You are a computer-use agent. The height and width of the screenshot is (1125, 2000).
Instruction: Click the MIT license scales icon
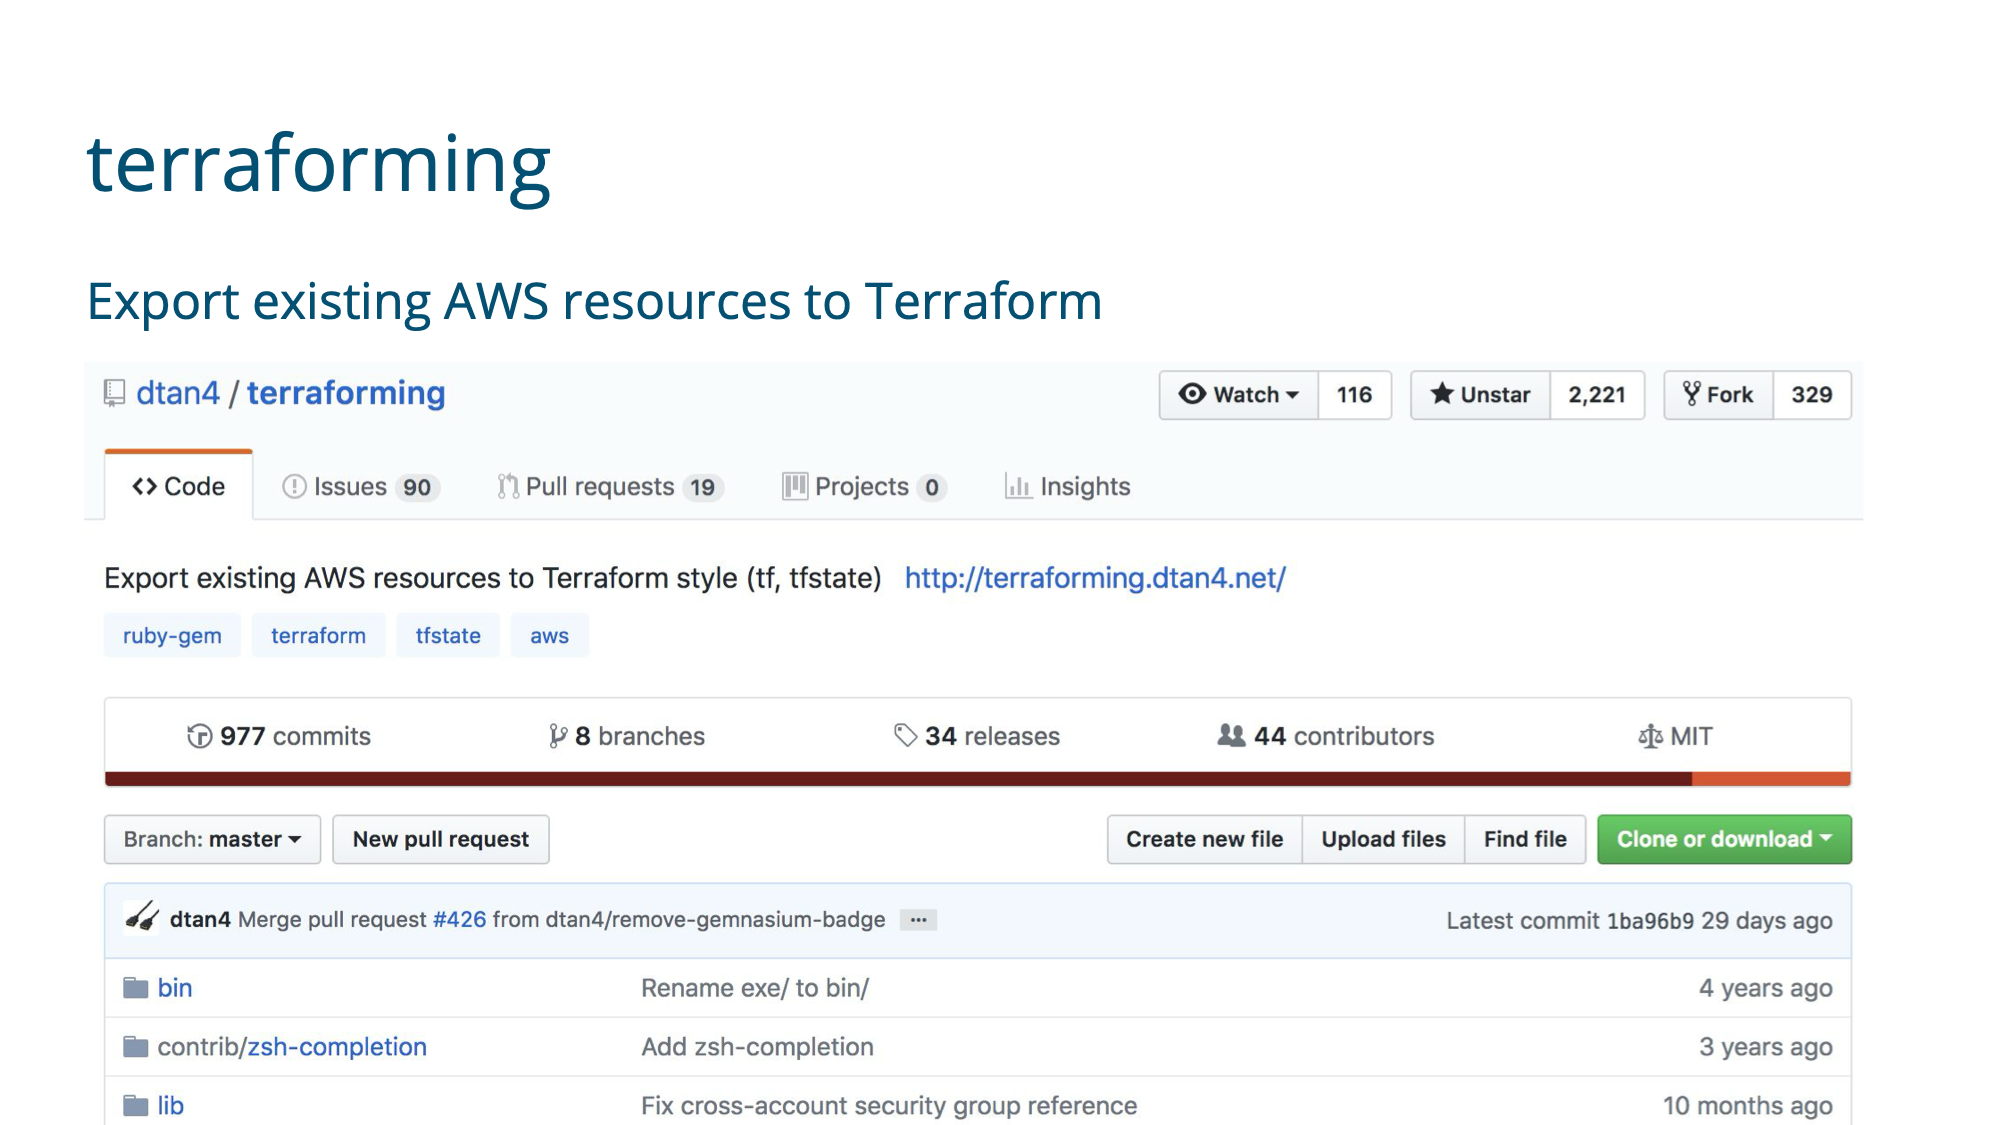tap(1650, 737)
